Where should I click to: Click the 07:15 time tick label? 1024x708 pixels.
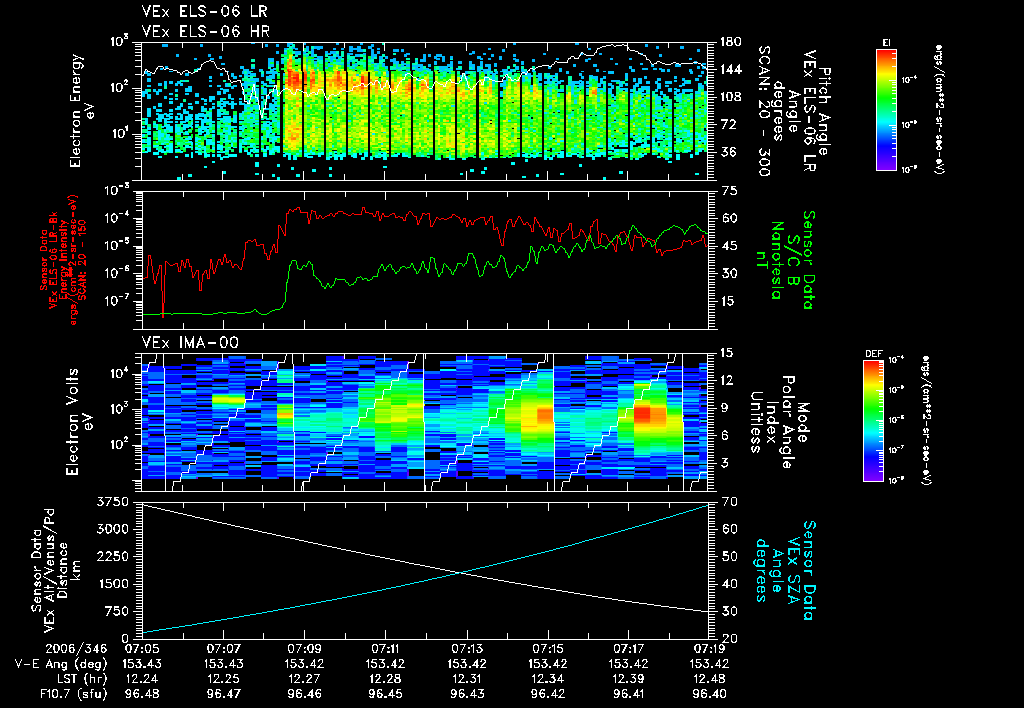coord(547,649)
